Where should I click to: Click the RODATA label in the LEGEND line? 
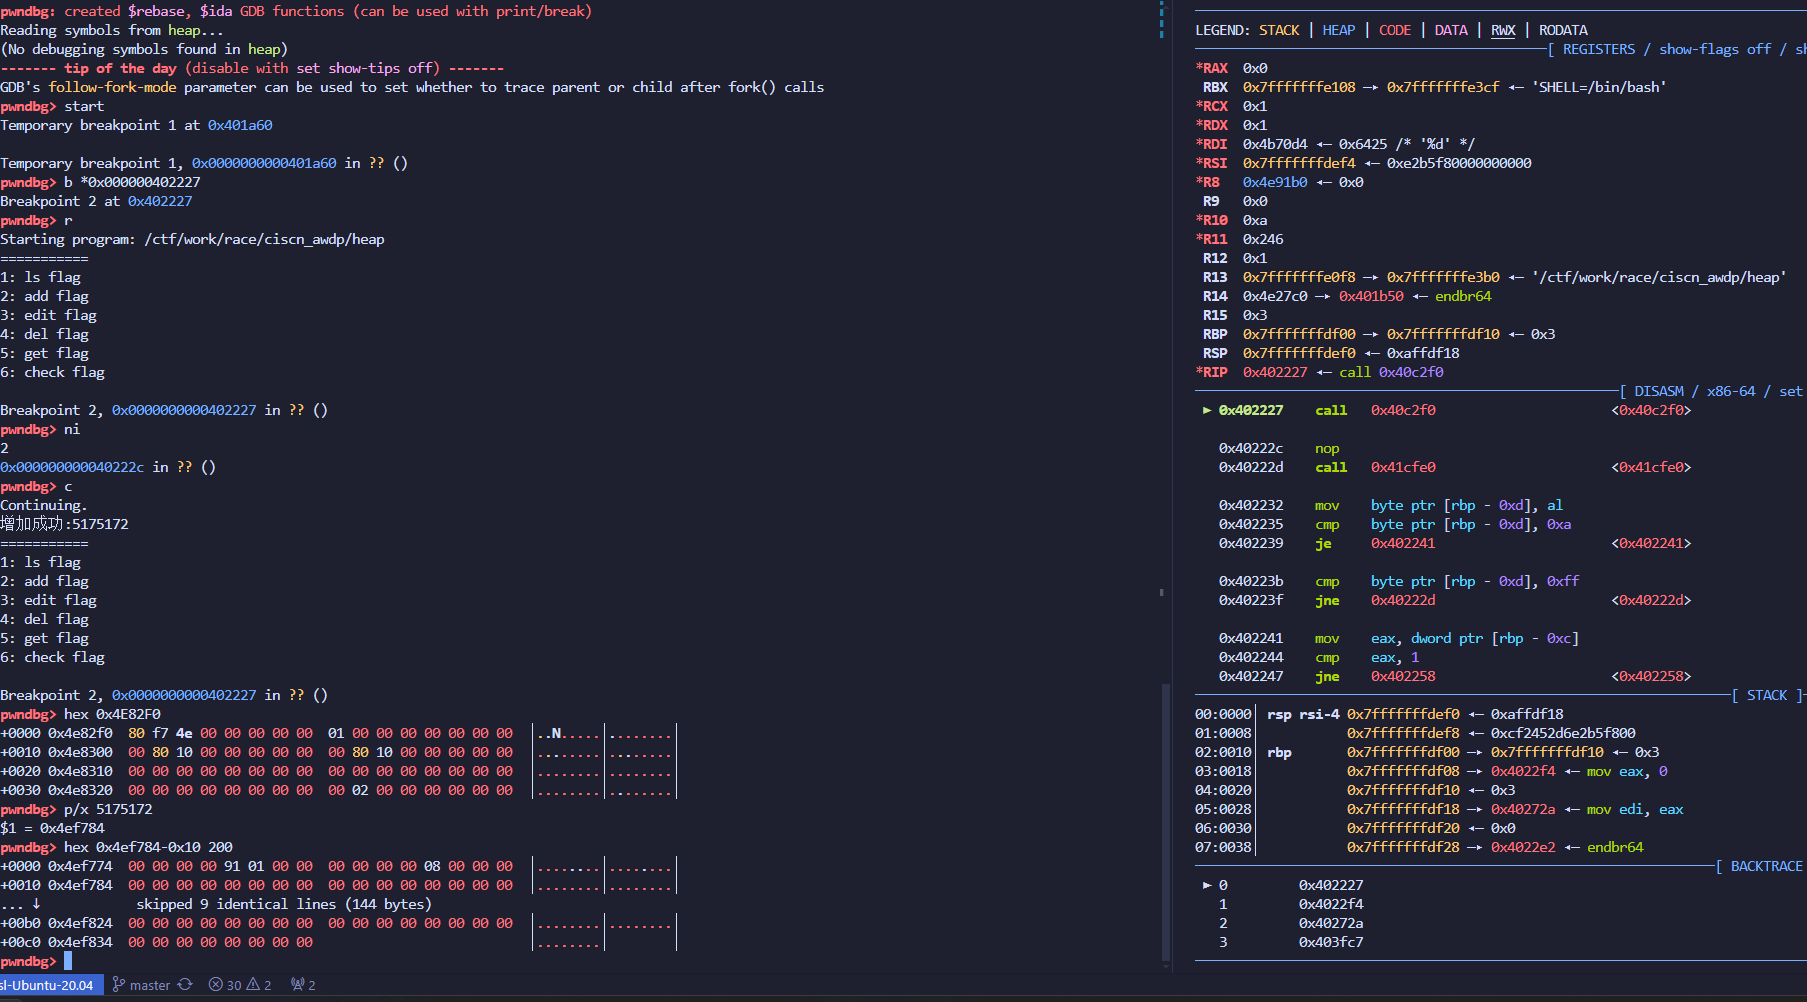click(1563, 30)
